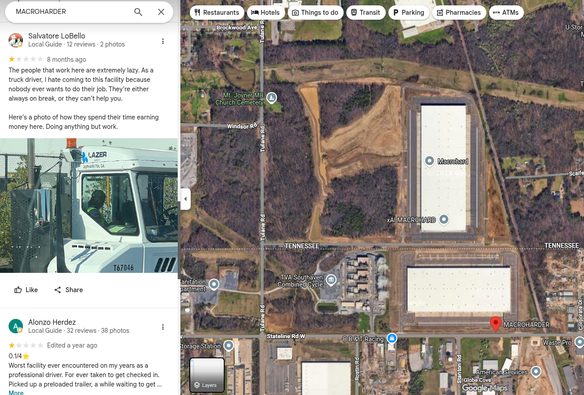This screenshot has height=395, width=584.
Task: Like Salvatore LoBello's review
Action: point(26,290)
